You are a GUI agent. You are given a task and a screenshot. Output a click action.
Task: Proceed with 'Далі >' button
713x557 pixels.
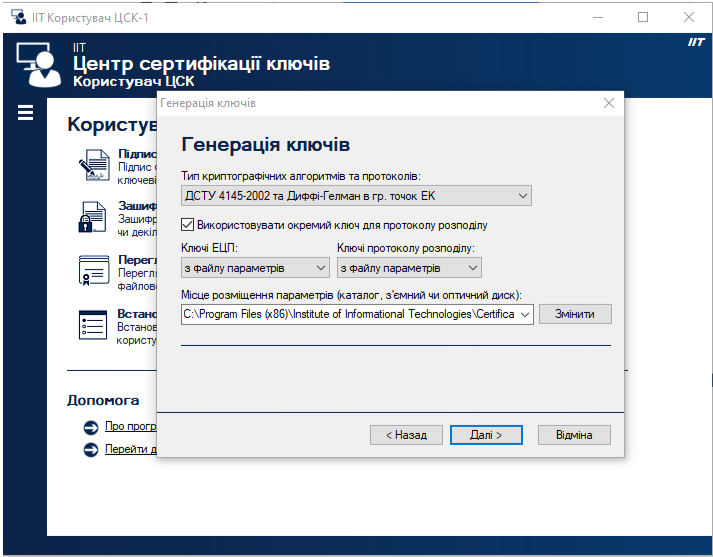pyautogui.click(x=486, y=435)
